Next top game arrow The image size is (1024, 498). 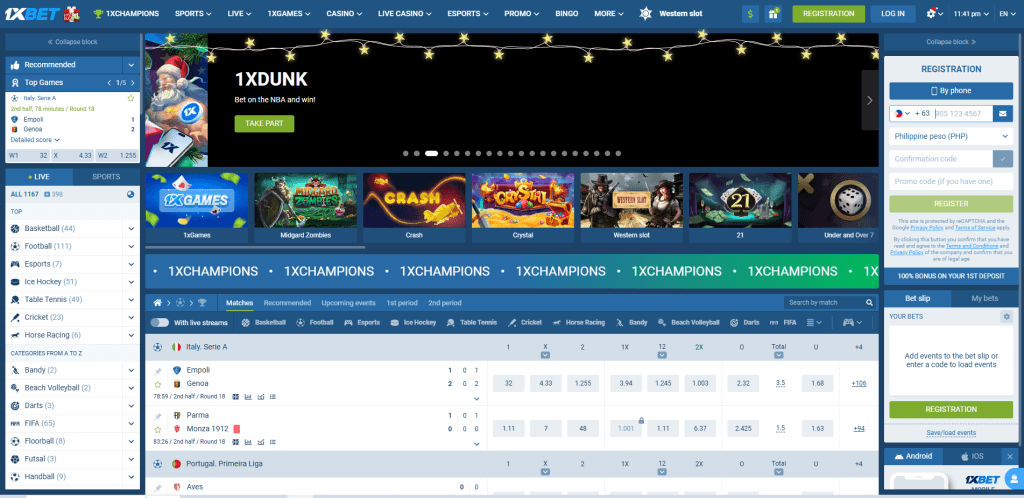[133, 83]
